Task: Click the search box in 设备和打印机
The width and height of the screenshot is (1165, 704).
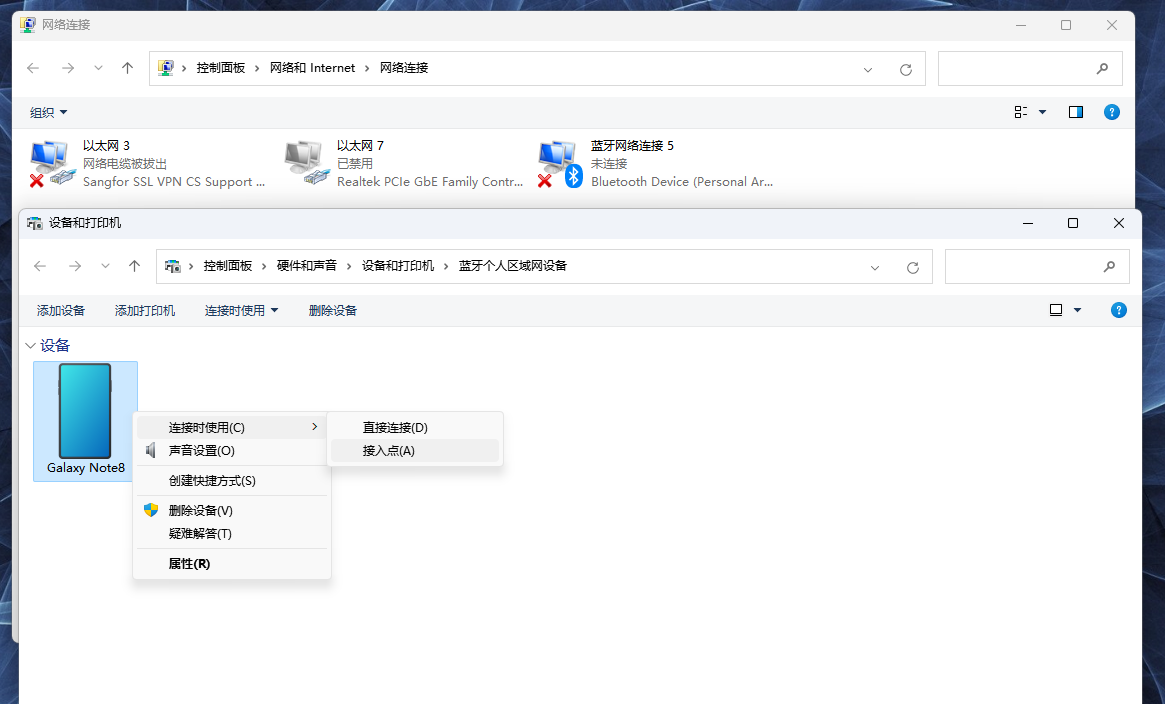Action: point(1025,267)
